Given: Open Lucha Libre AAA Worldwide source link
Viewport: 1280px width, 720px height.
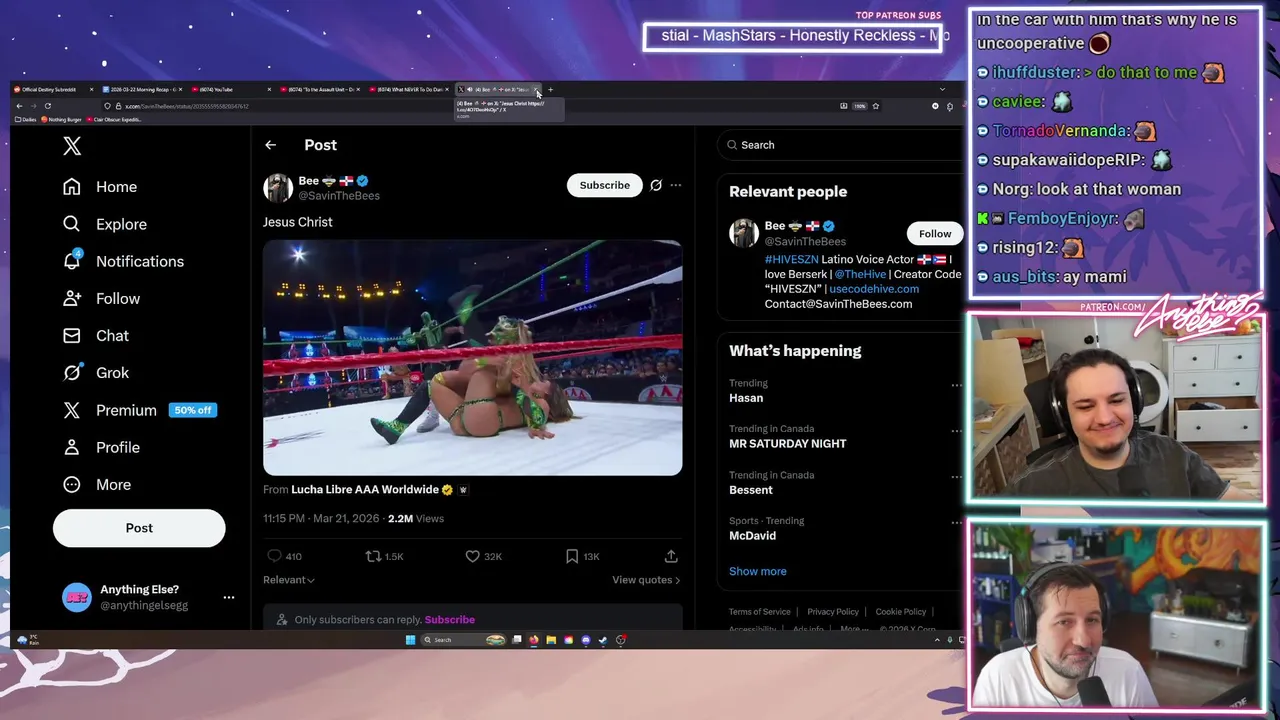Looking at the screenshot, I should [365, 490].
